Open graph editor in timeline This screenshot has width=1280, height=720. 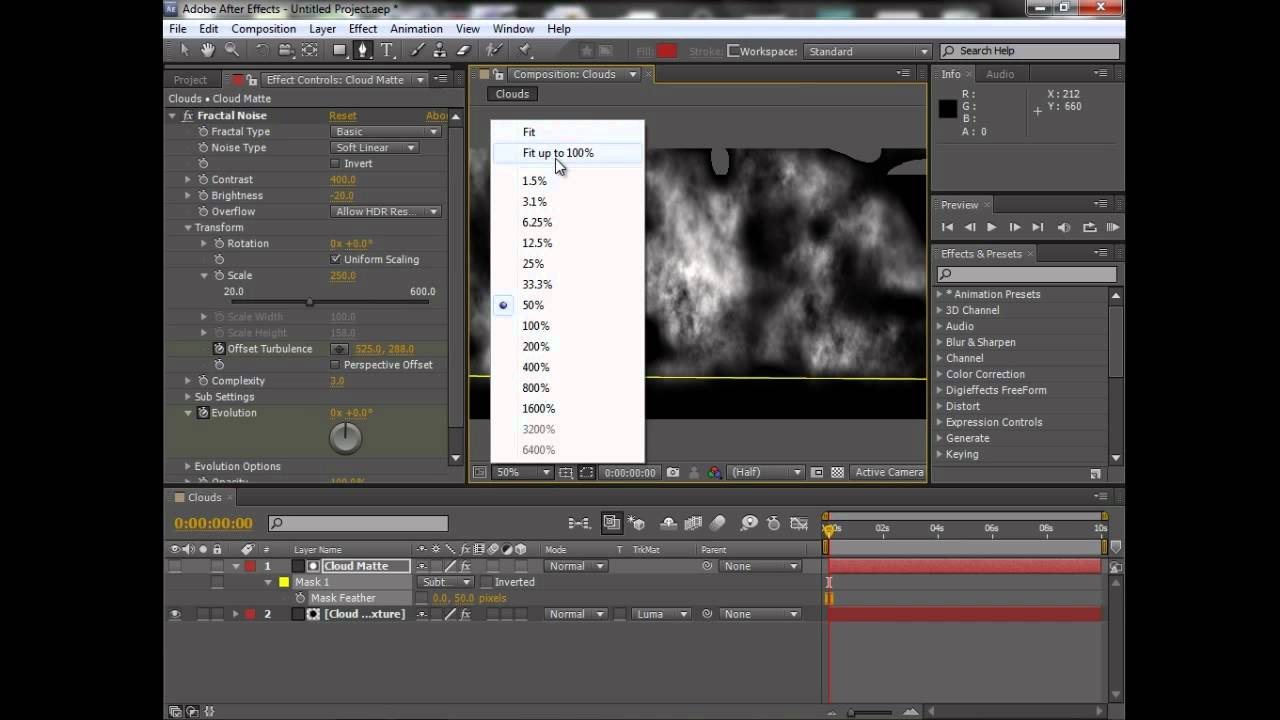point(799,523)
